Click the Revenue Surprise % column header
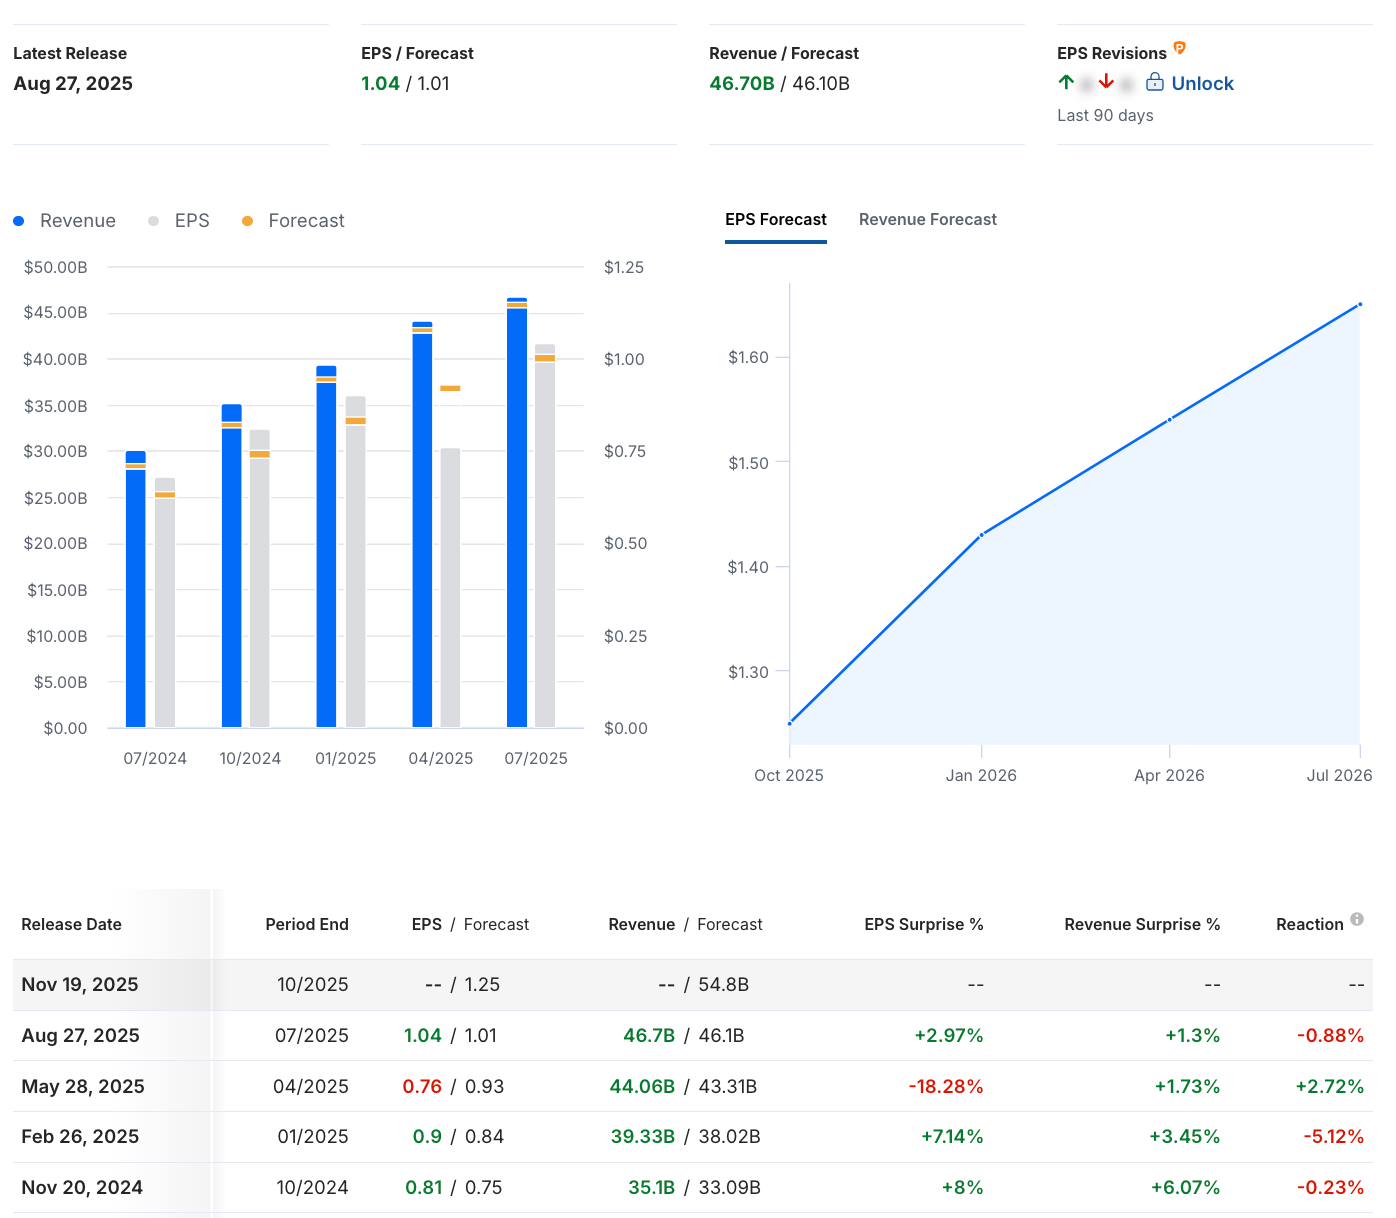 tap(1142, 925)
